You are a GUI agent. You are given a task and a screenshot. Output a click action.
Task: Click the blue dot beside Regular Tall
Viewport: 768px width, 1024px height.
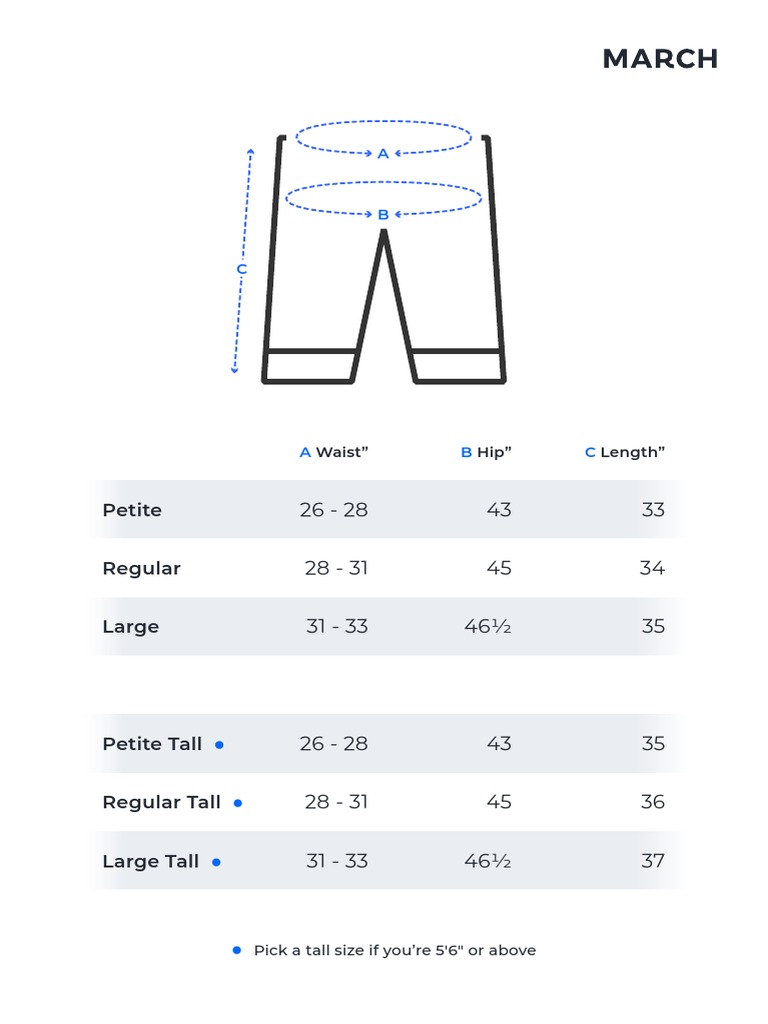pos(238,802)
